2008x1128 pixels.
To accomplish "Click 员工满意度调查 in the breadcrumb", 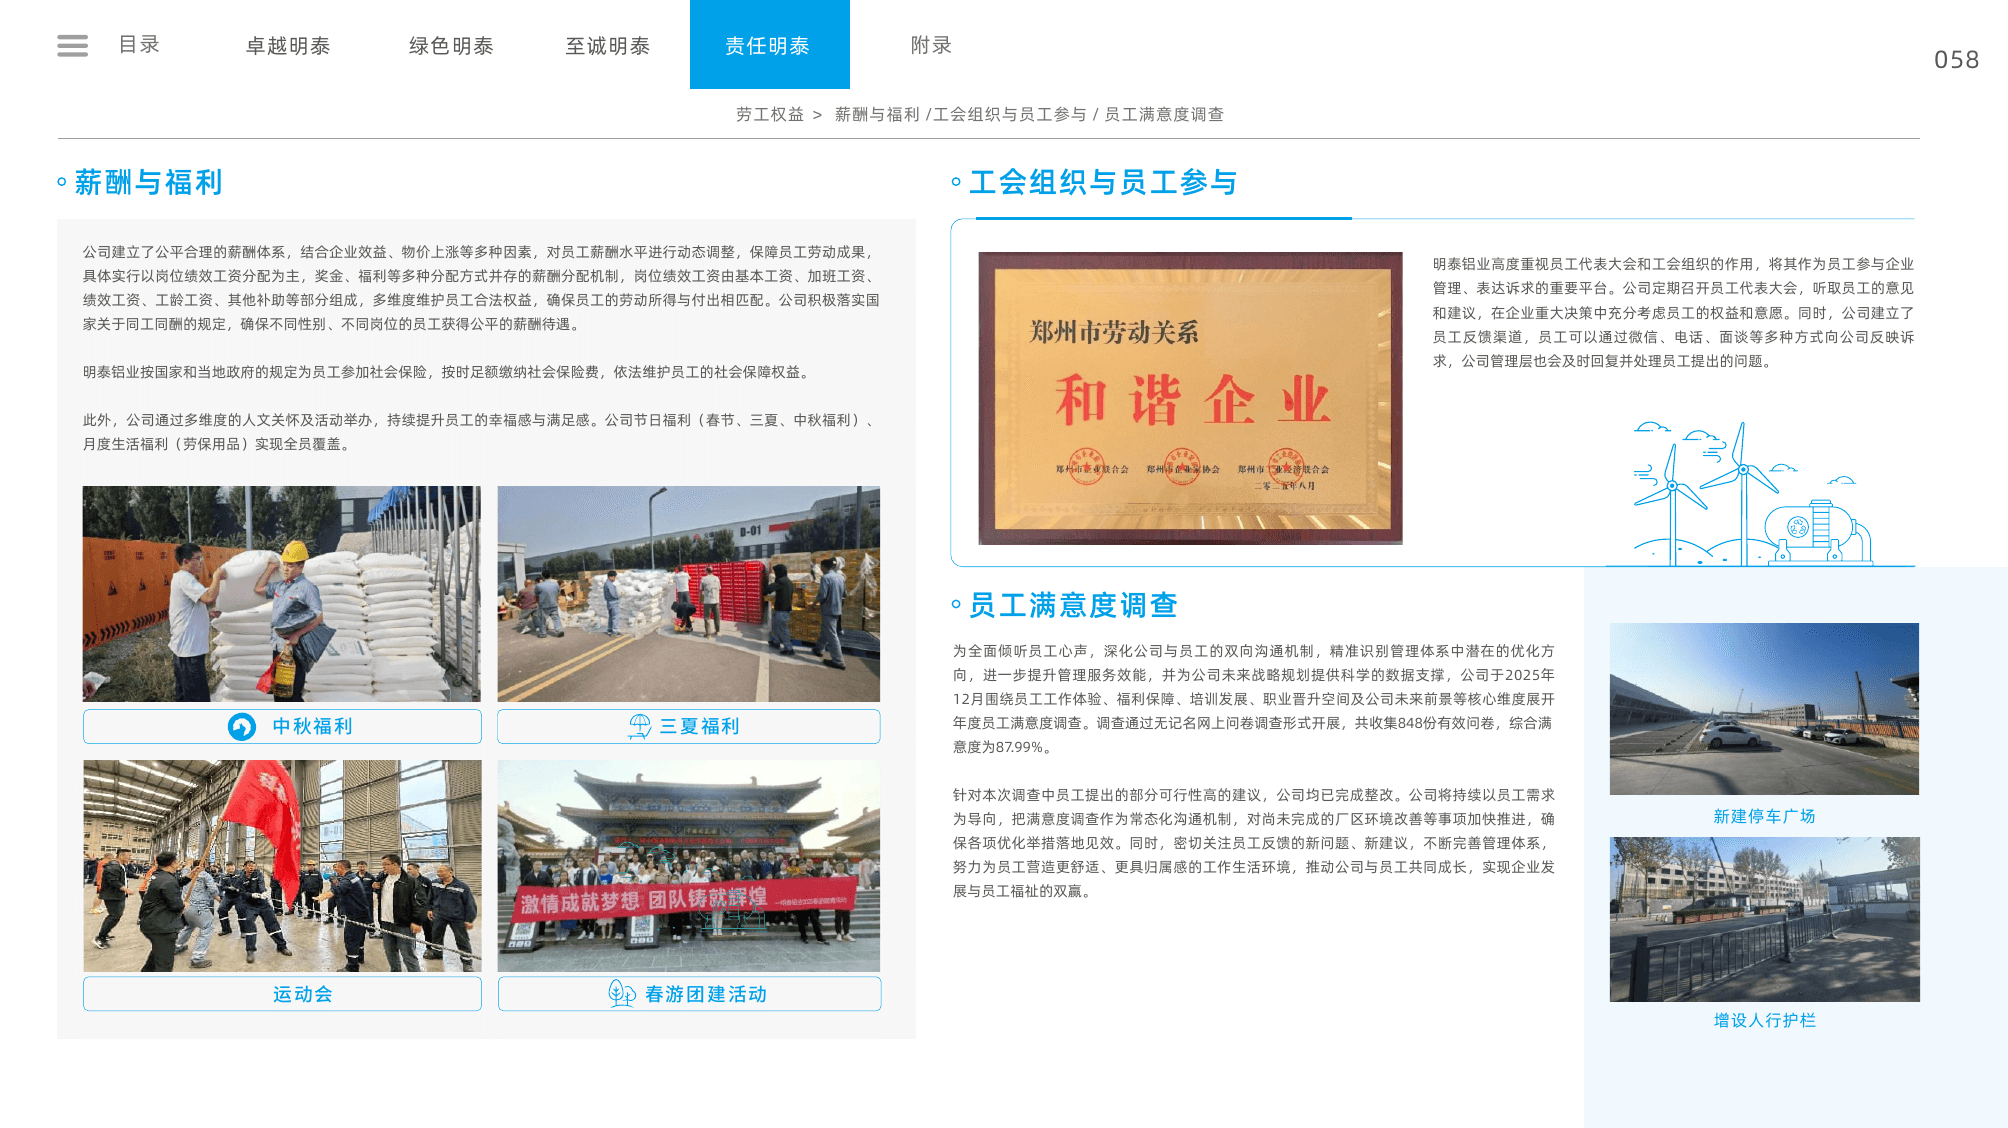I will point(1164,114).
